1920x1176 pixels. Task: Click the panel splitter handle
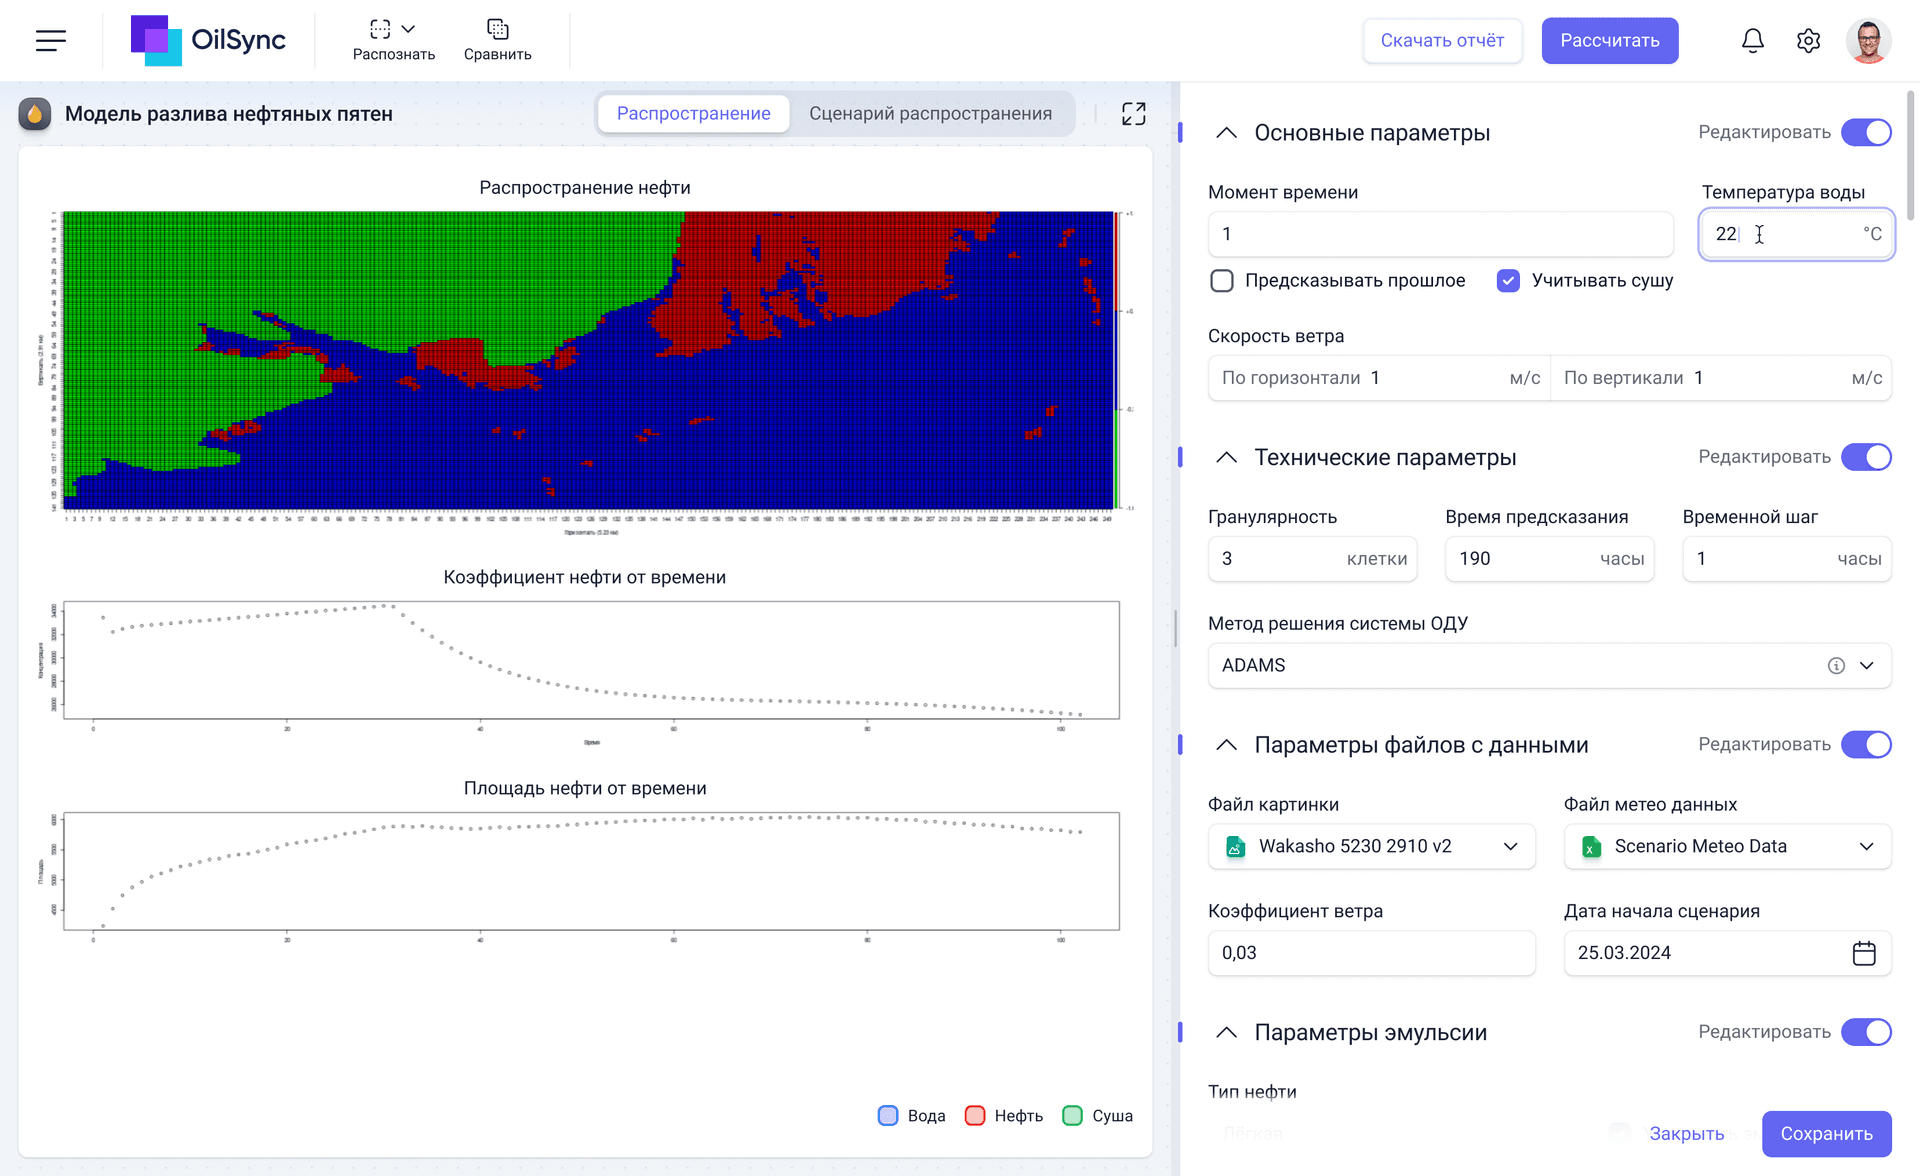click(x=1175, y=628)
